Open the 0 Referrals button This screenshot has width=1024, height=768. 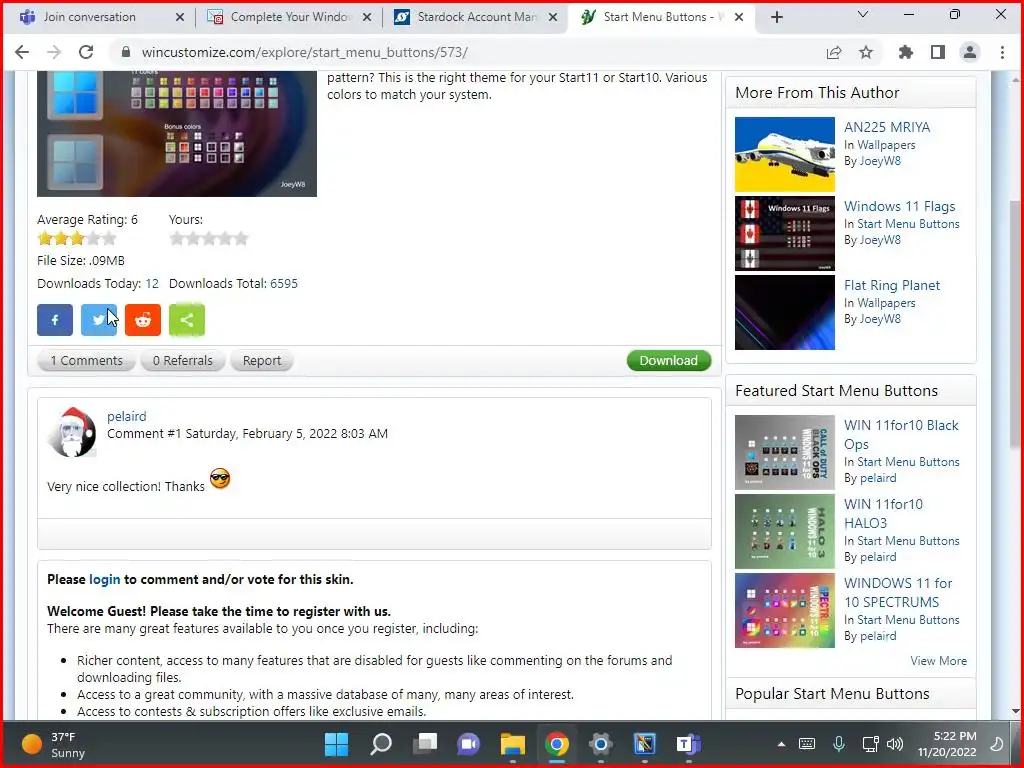point(183,360)
